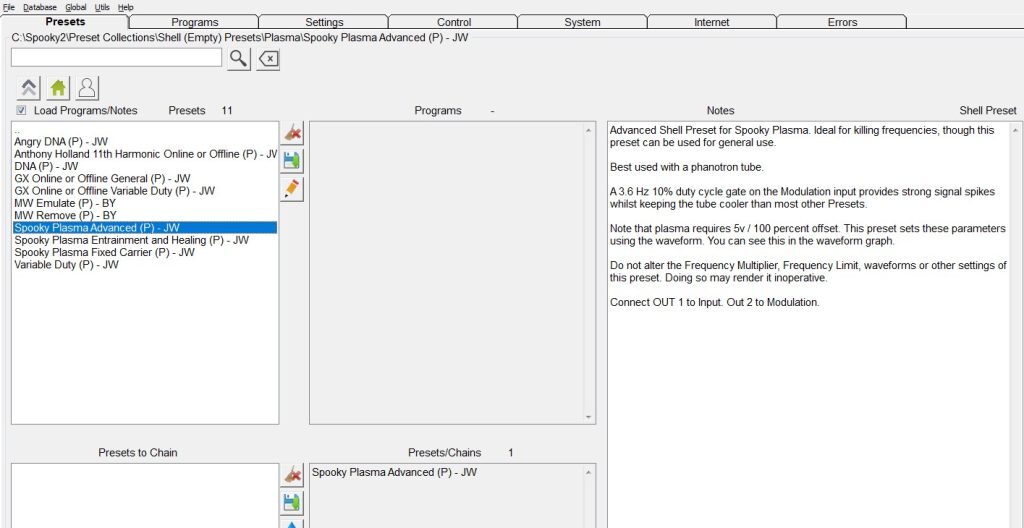Open the user presets person icon
Image resolution: width=1024 pixels, height=528 pixels.
(87, 88)
